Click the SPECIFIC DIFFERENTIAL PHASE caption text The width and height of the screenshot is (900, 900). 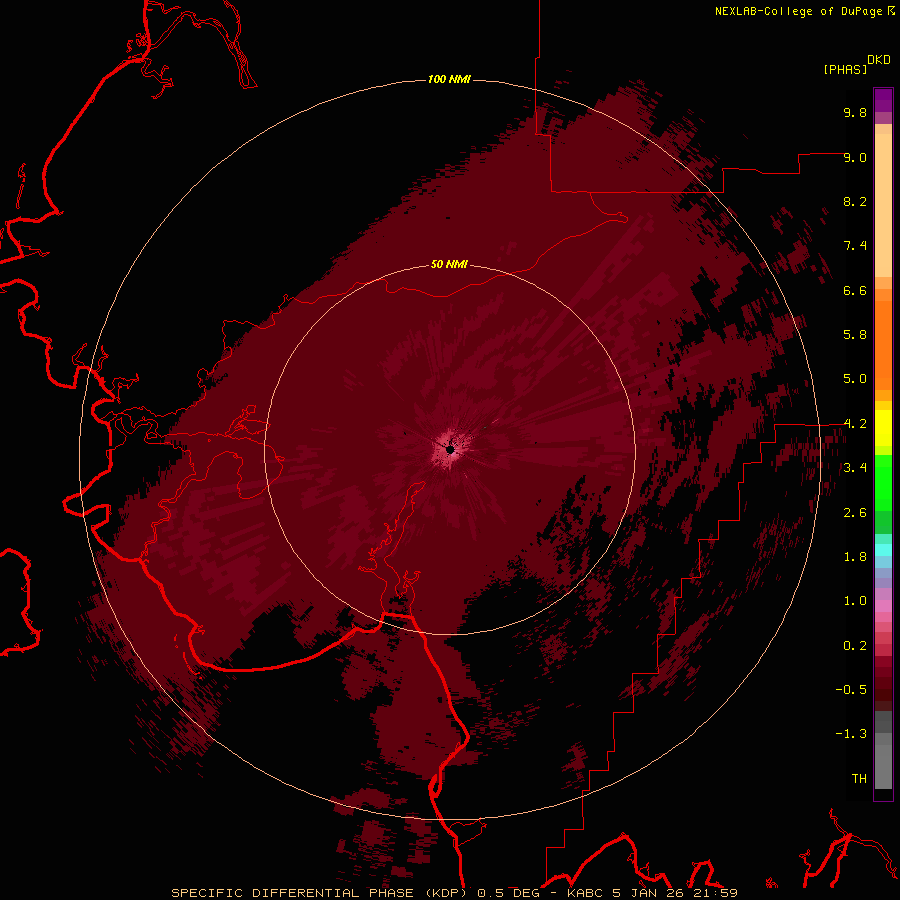click(x=293, y=893)
